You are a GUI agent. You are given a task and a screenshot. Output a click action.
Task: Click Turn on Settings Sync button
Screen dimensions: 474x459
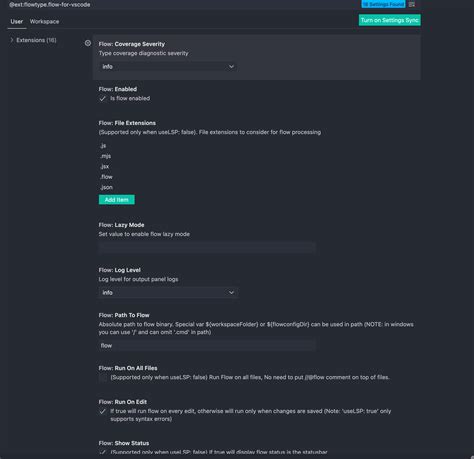[390, 20]
